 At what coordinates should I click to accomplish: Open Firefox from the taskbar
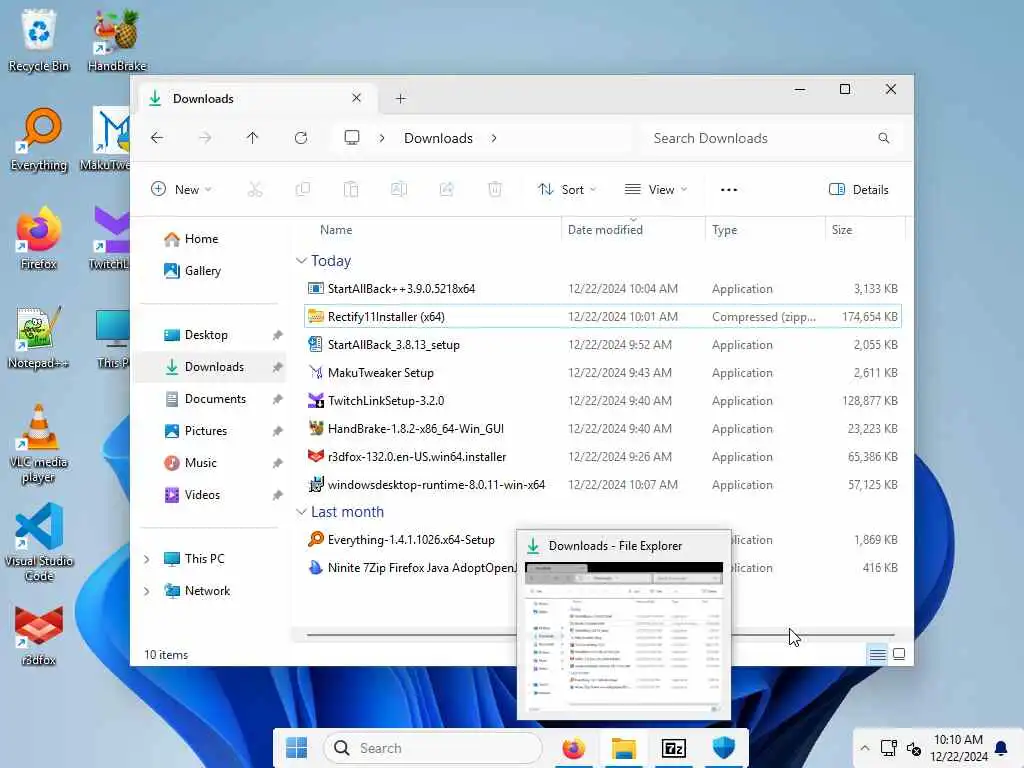coord(574,748)
